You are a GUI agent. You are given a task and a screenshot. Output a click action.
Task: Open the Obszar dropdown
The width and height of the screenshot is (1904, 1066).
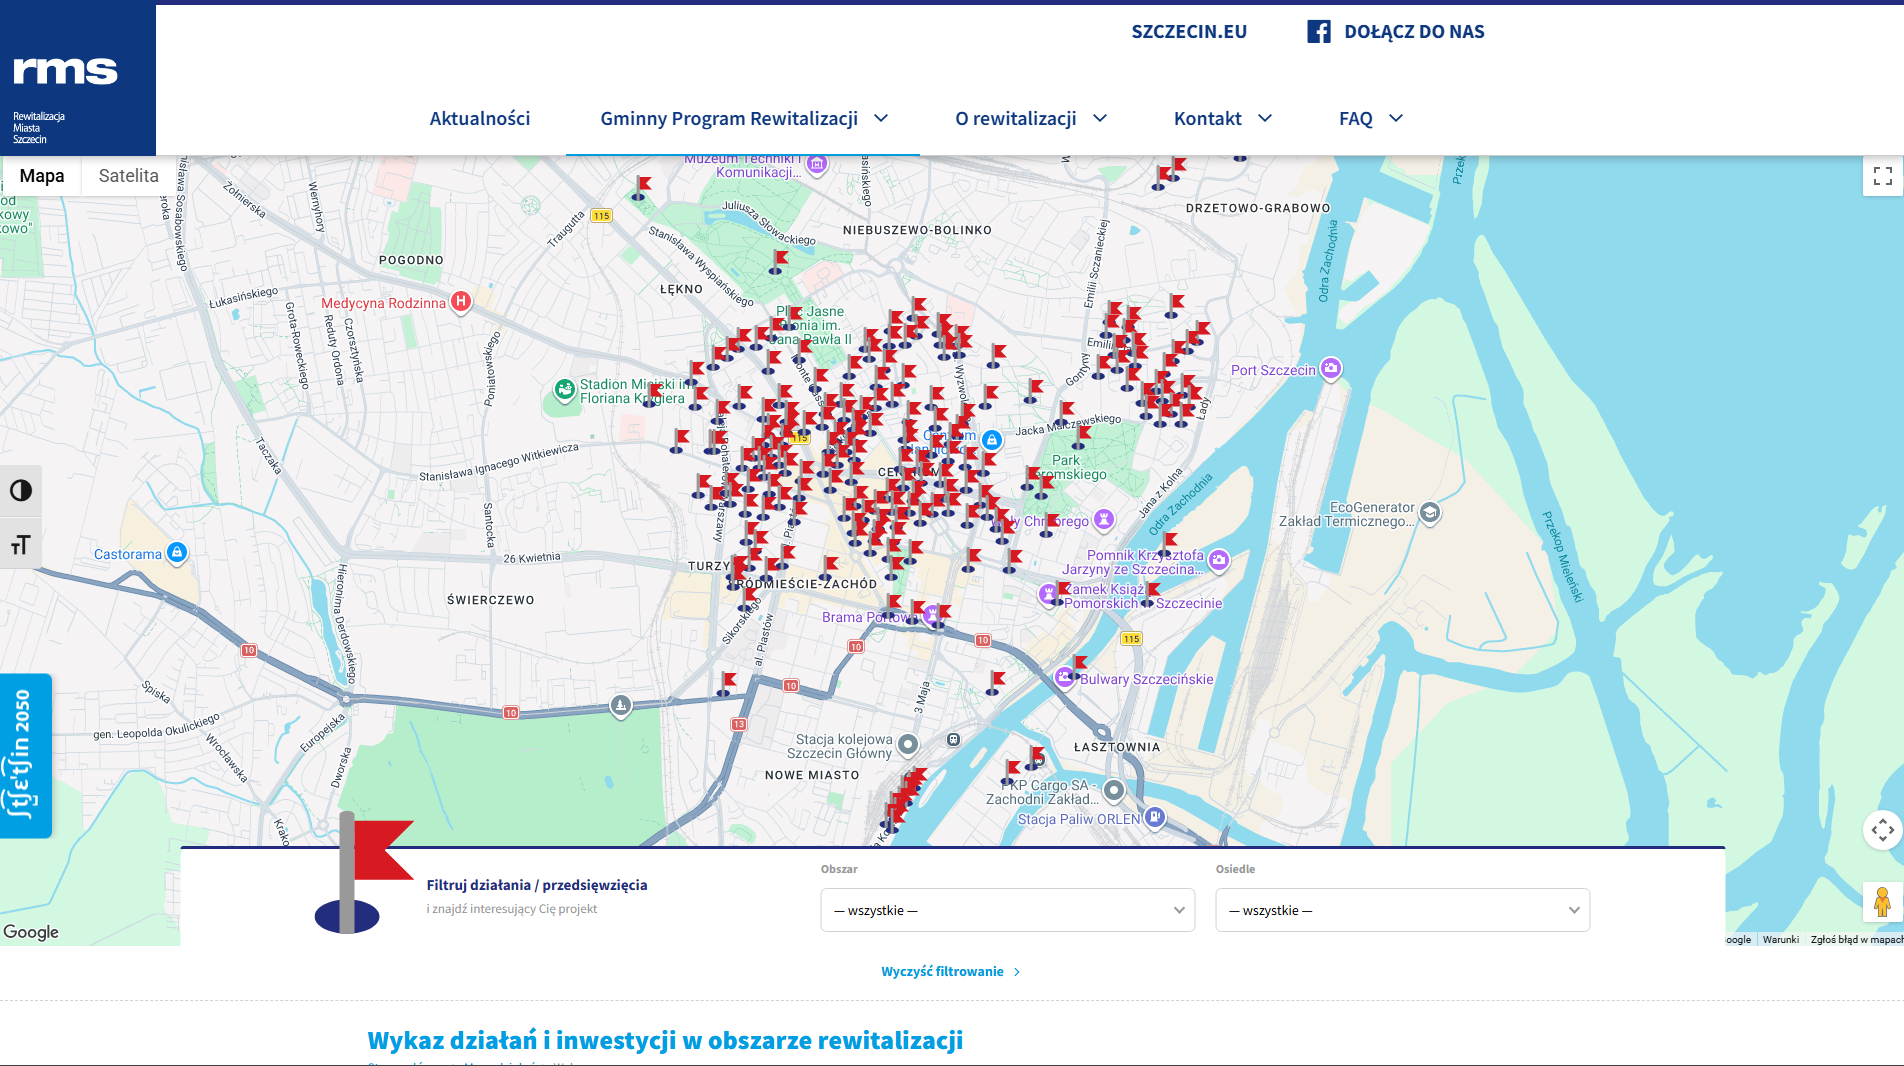click(1007, 910)
